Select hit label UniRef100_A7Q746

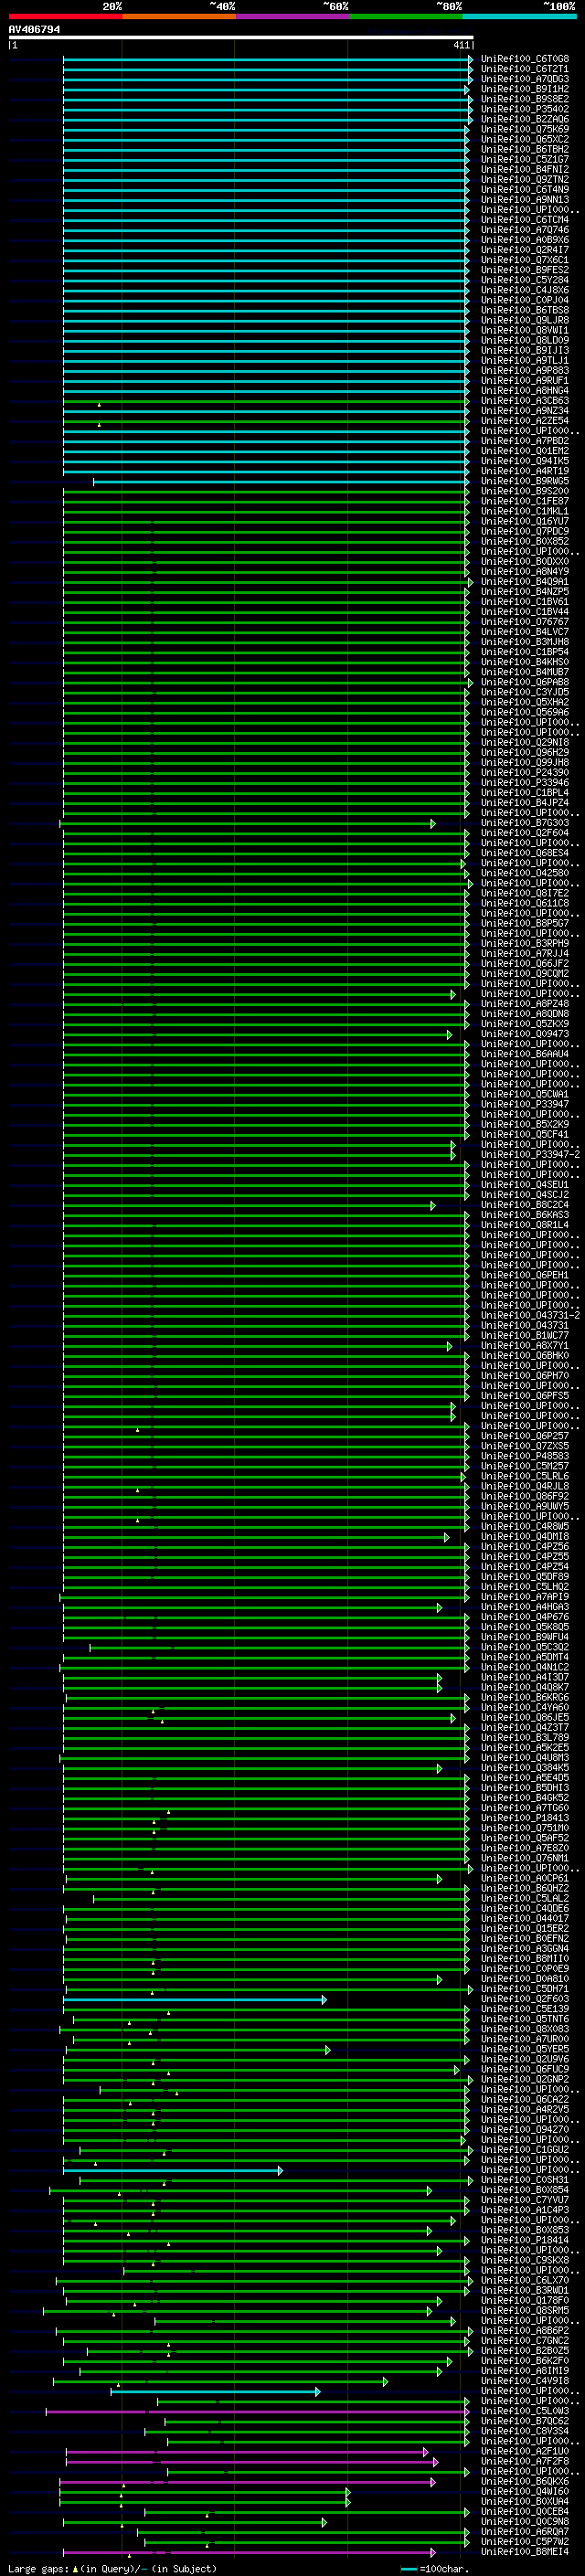coord(525,230)
